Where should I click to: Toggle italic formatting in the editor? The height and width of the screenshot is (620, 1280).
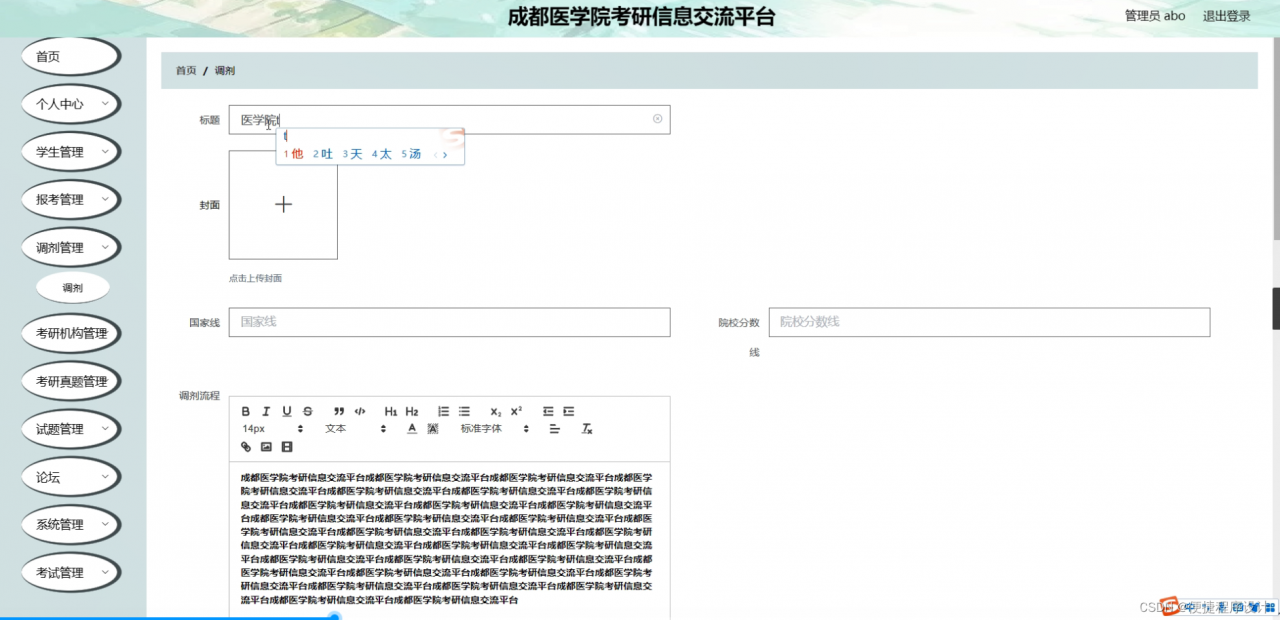[x=266, y=411]
